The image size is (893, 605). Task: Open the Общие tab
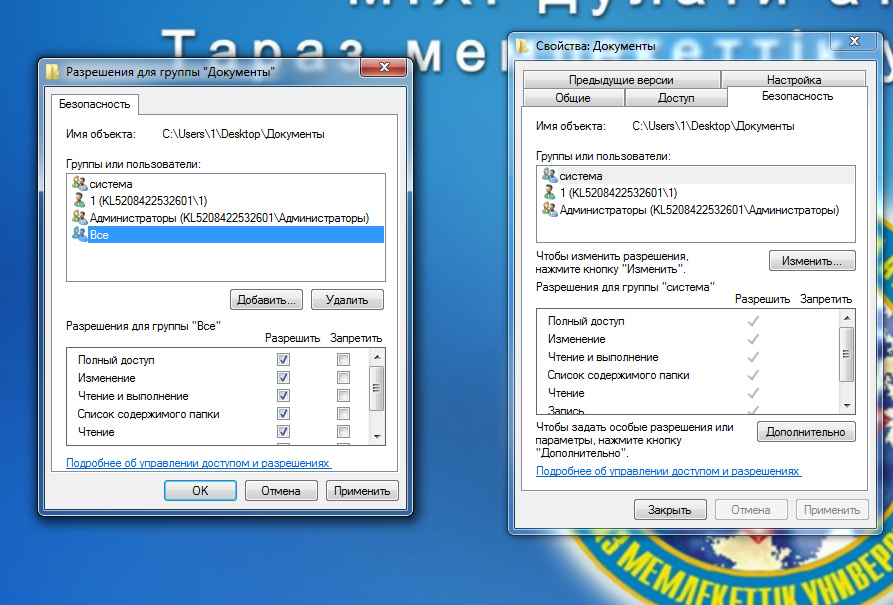[x=573, y=98]
